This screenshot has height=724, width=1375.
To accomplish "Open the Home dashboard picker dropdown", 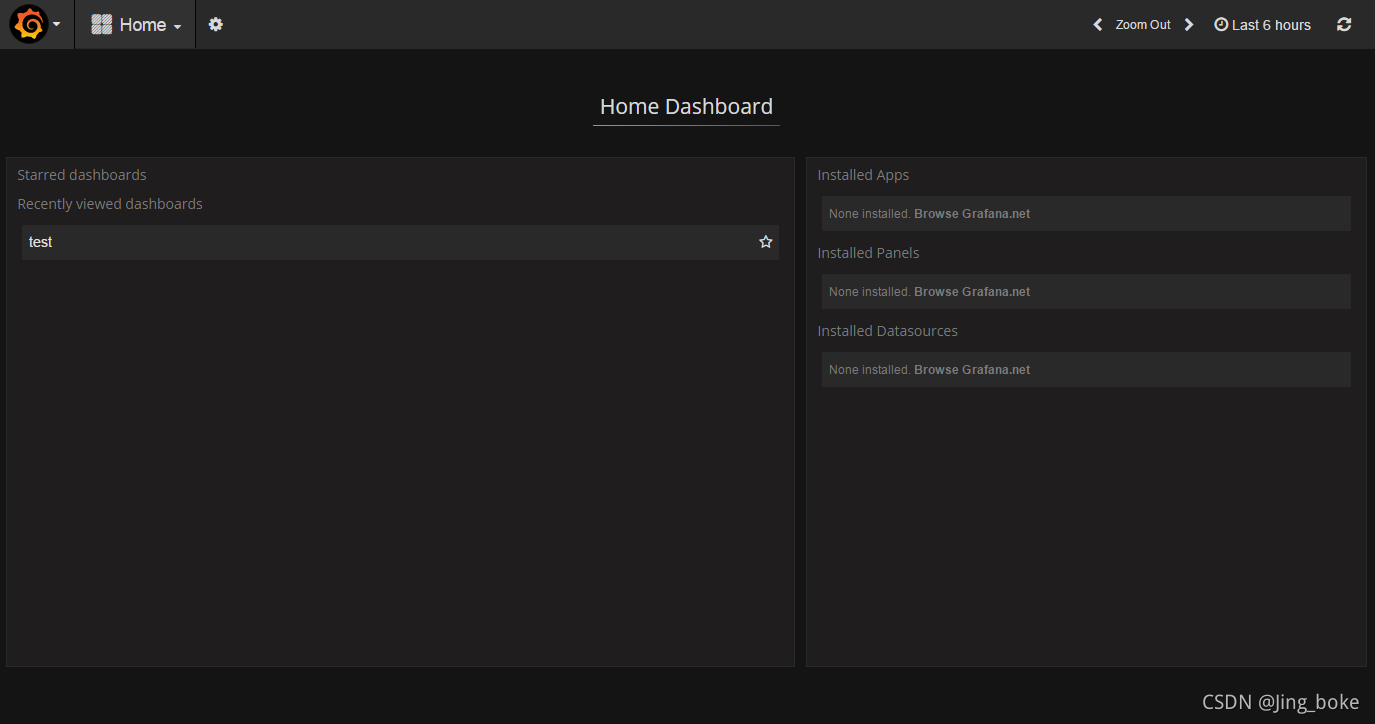I will click(136, 24).
